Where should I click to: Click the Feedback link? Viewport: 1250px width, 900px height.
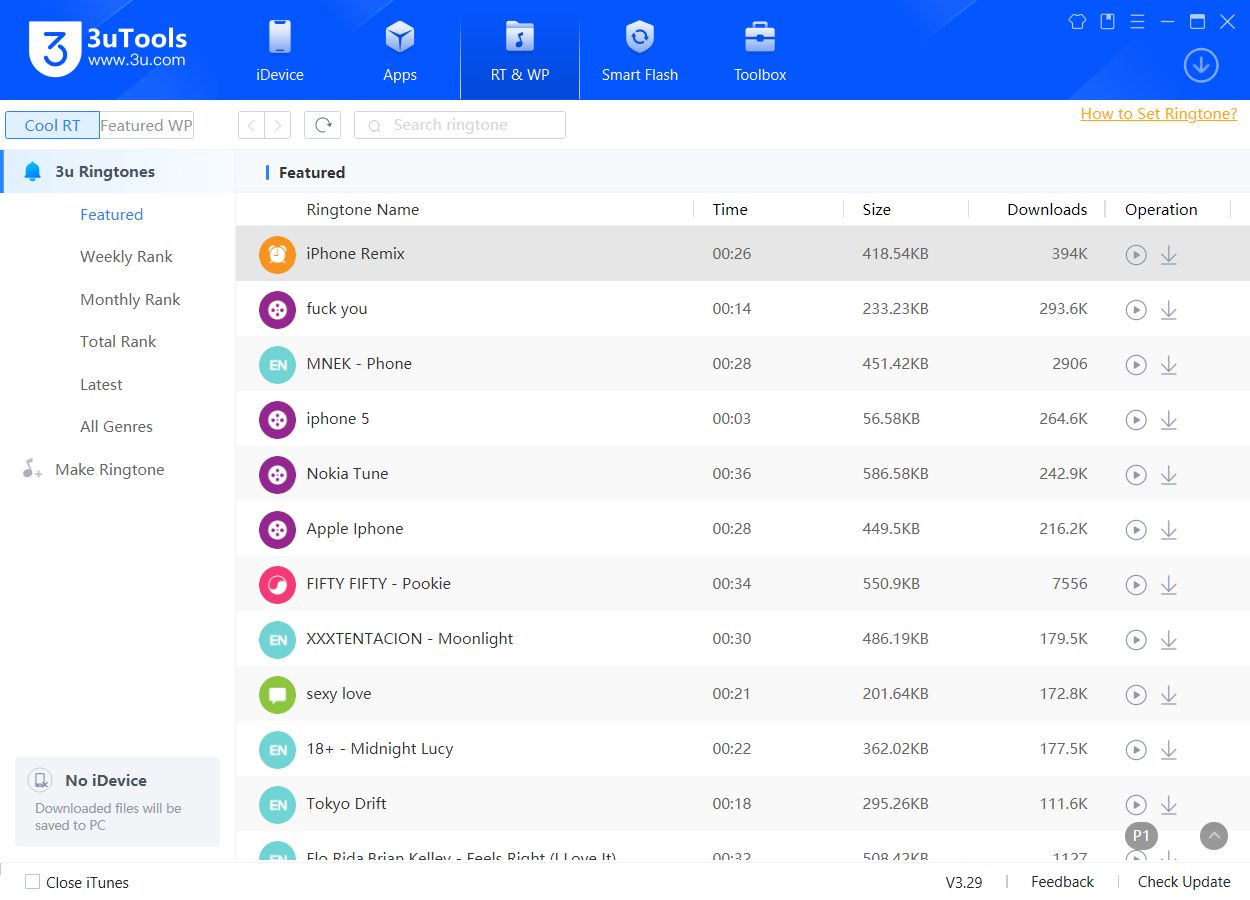click(1062, 882)
